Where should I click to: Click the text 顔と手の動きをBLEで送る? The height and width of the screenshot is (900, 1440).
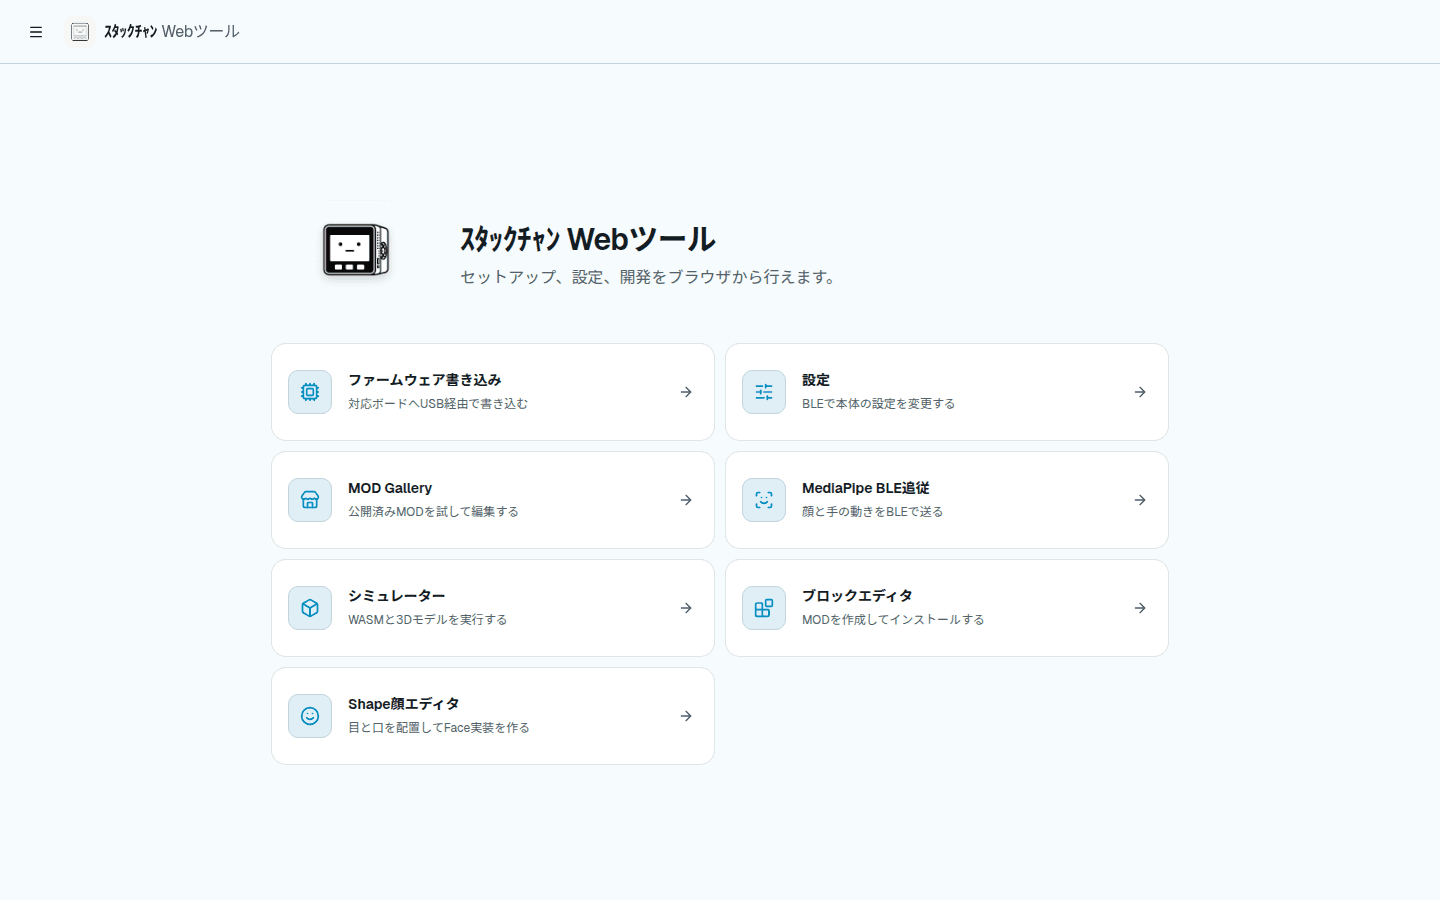click(x=872, y=512)
